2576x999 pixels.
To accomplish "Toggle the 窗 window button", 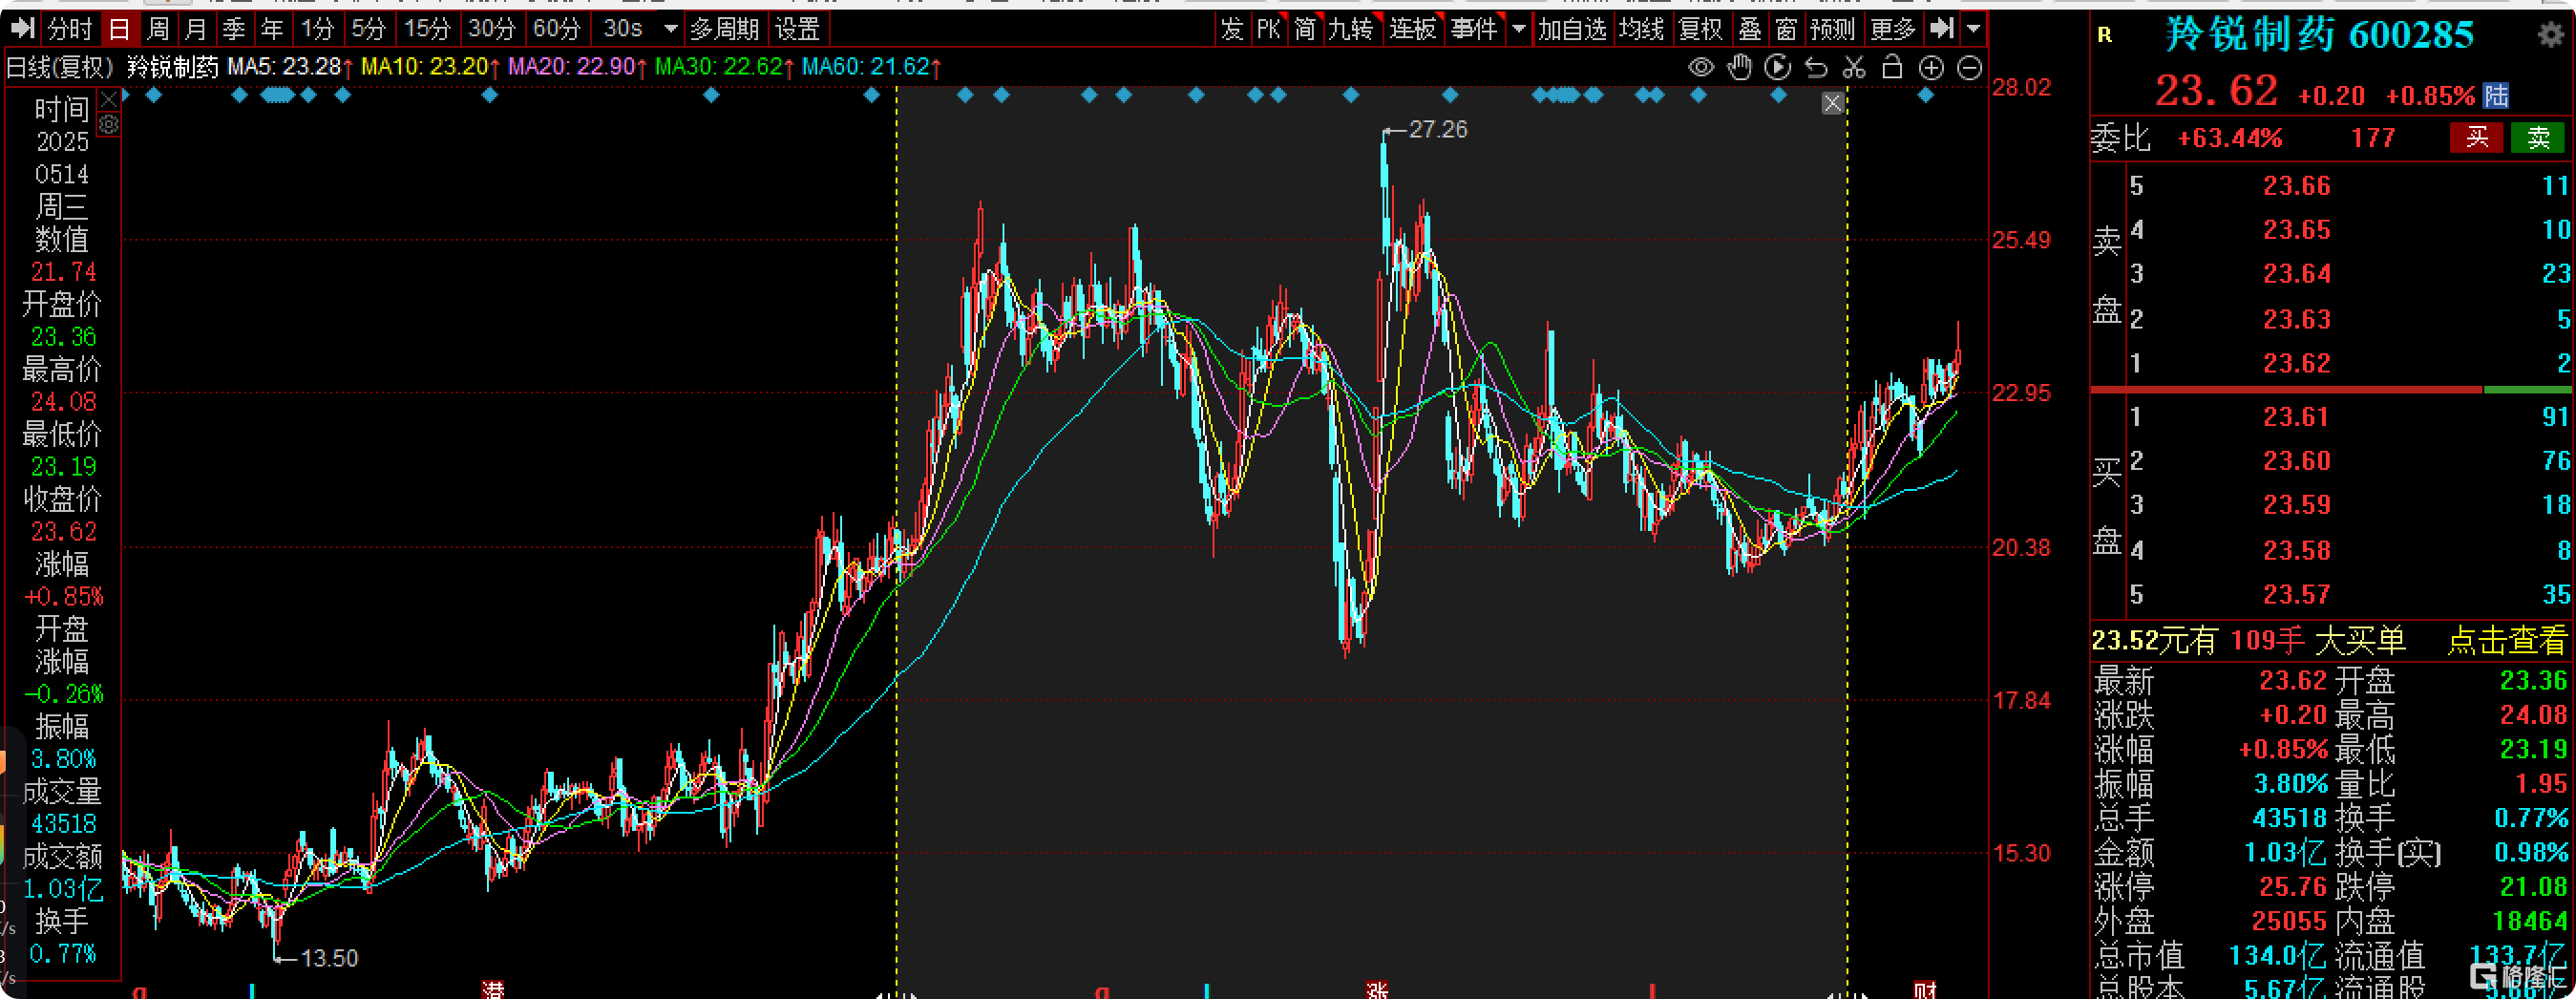I will (1786, 29).
